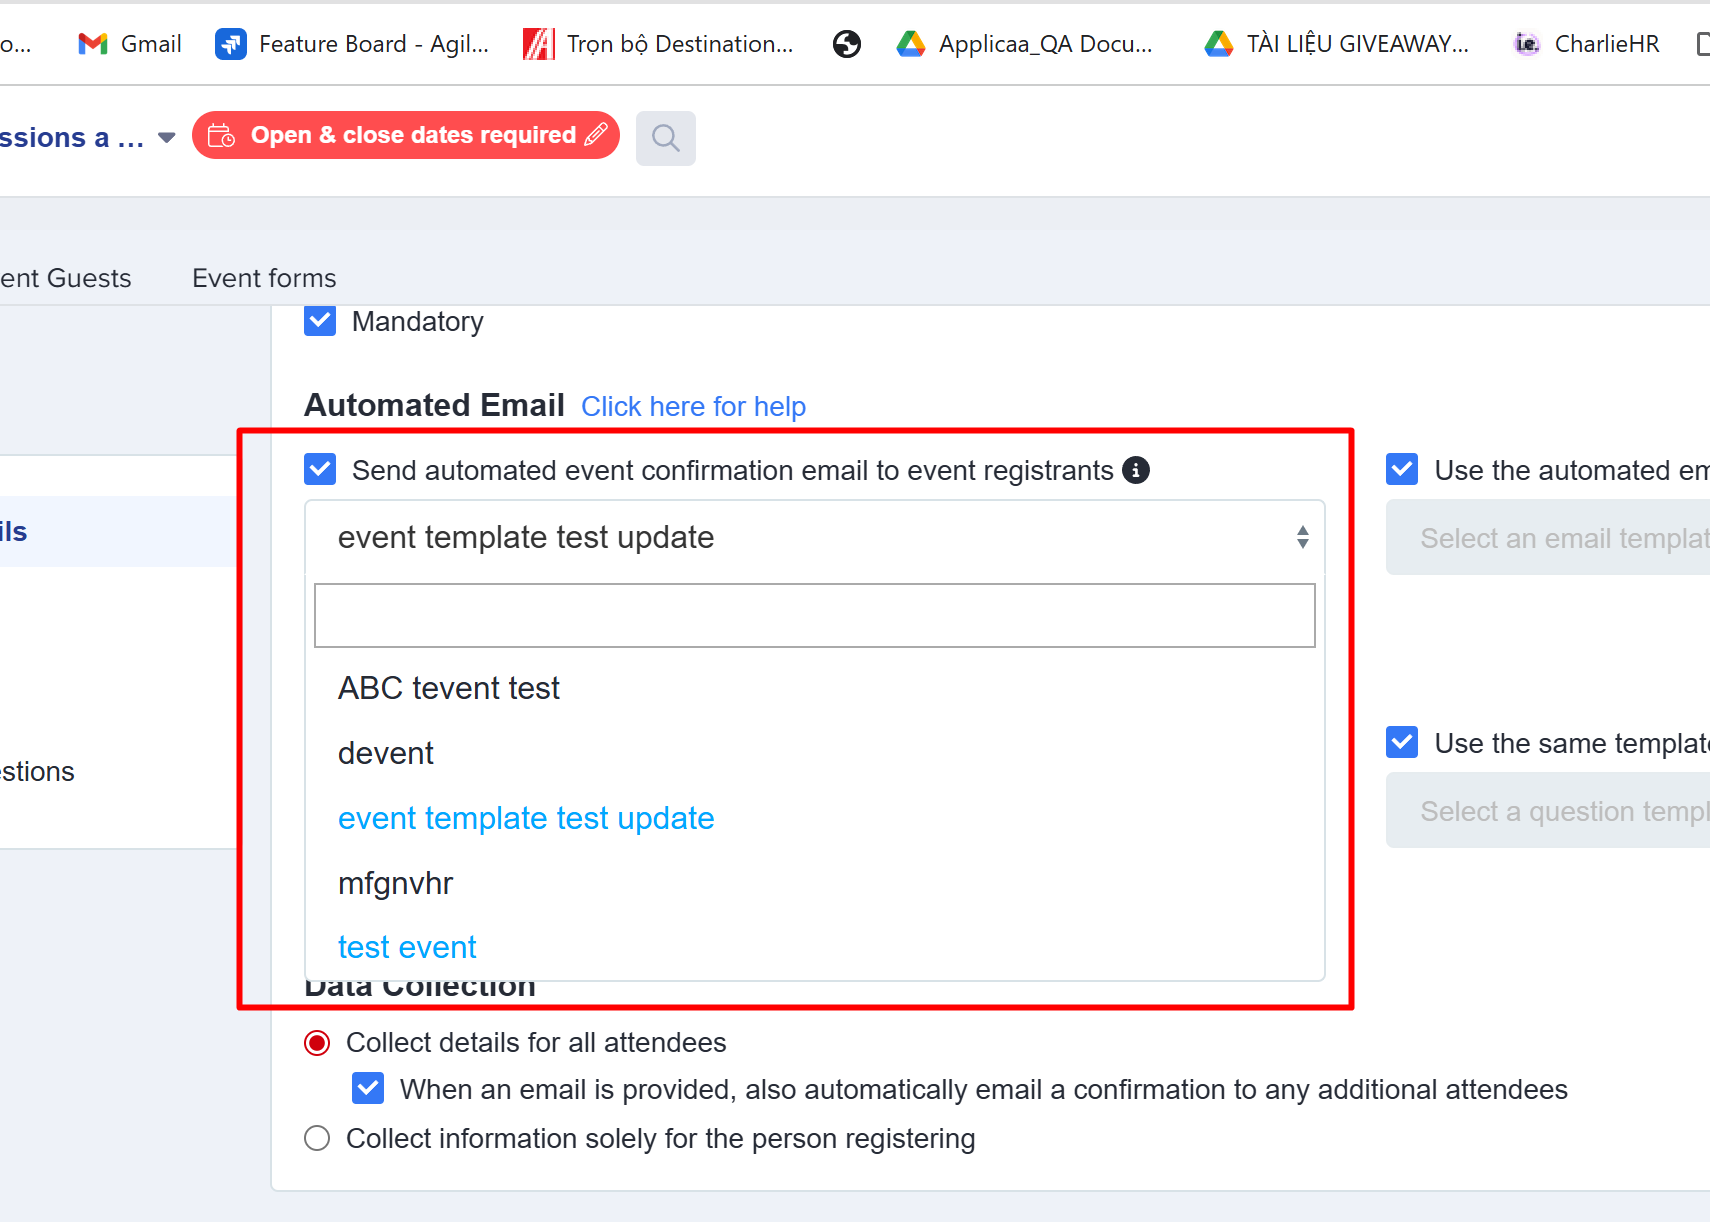Screen dimensions: 1710x1222
Task: Open the Select an email template dropdown
Action: coord(1560,537)
